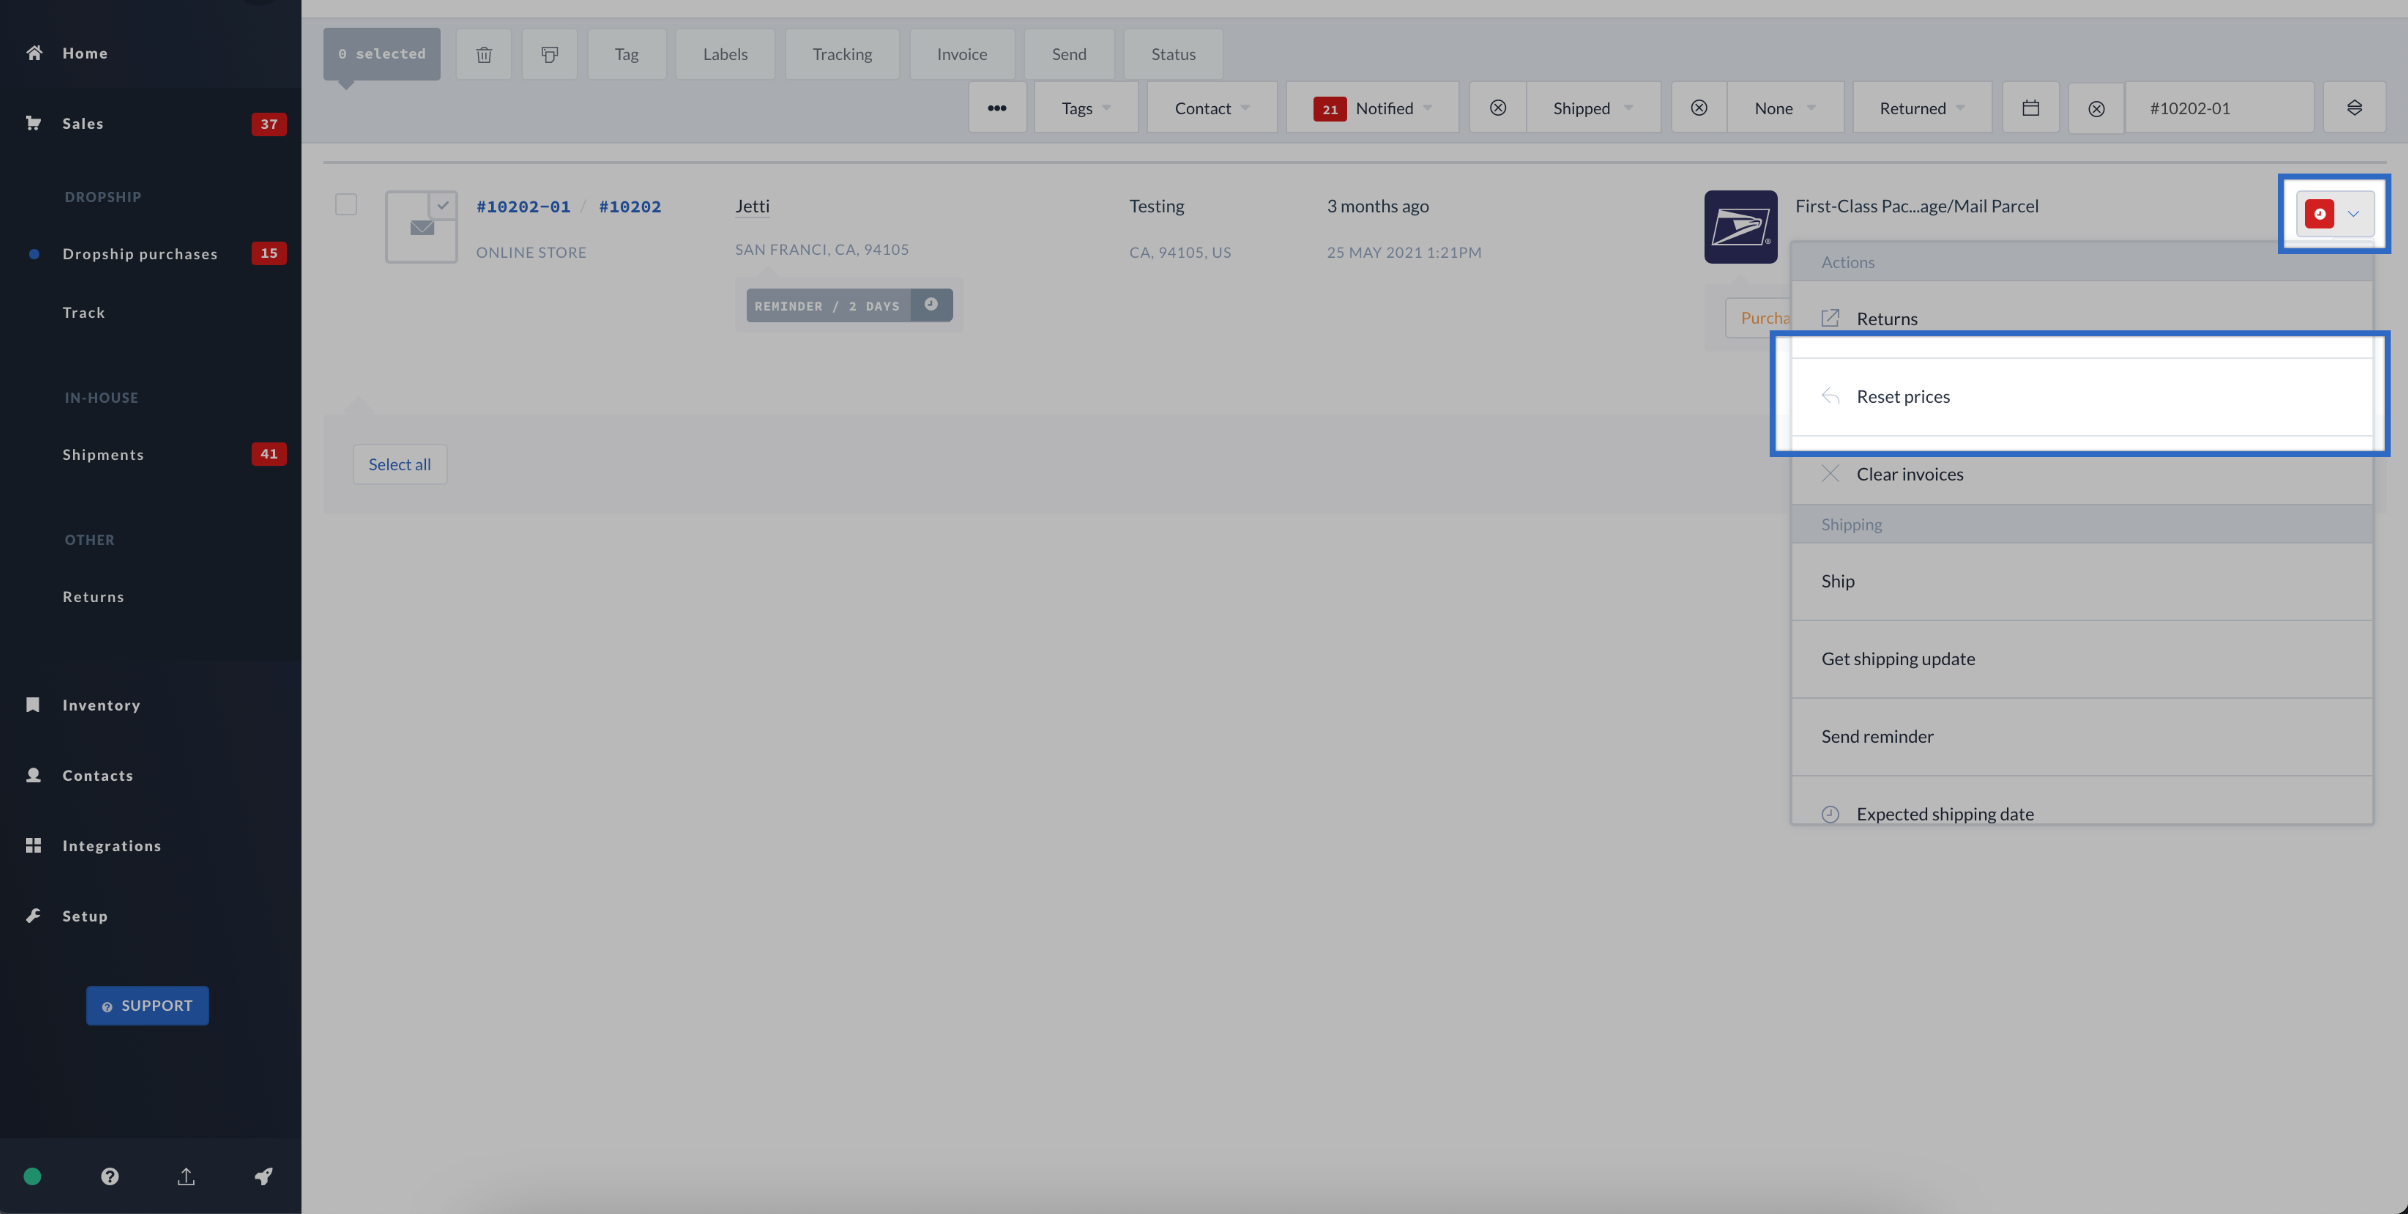Screen dimensions: 2408x1214
Task: Click the Status toolbar button
Action: point(1173,54)
